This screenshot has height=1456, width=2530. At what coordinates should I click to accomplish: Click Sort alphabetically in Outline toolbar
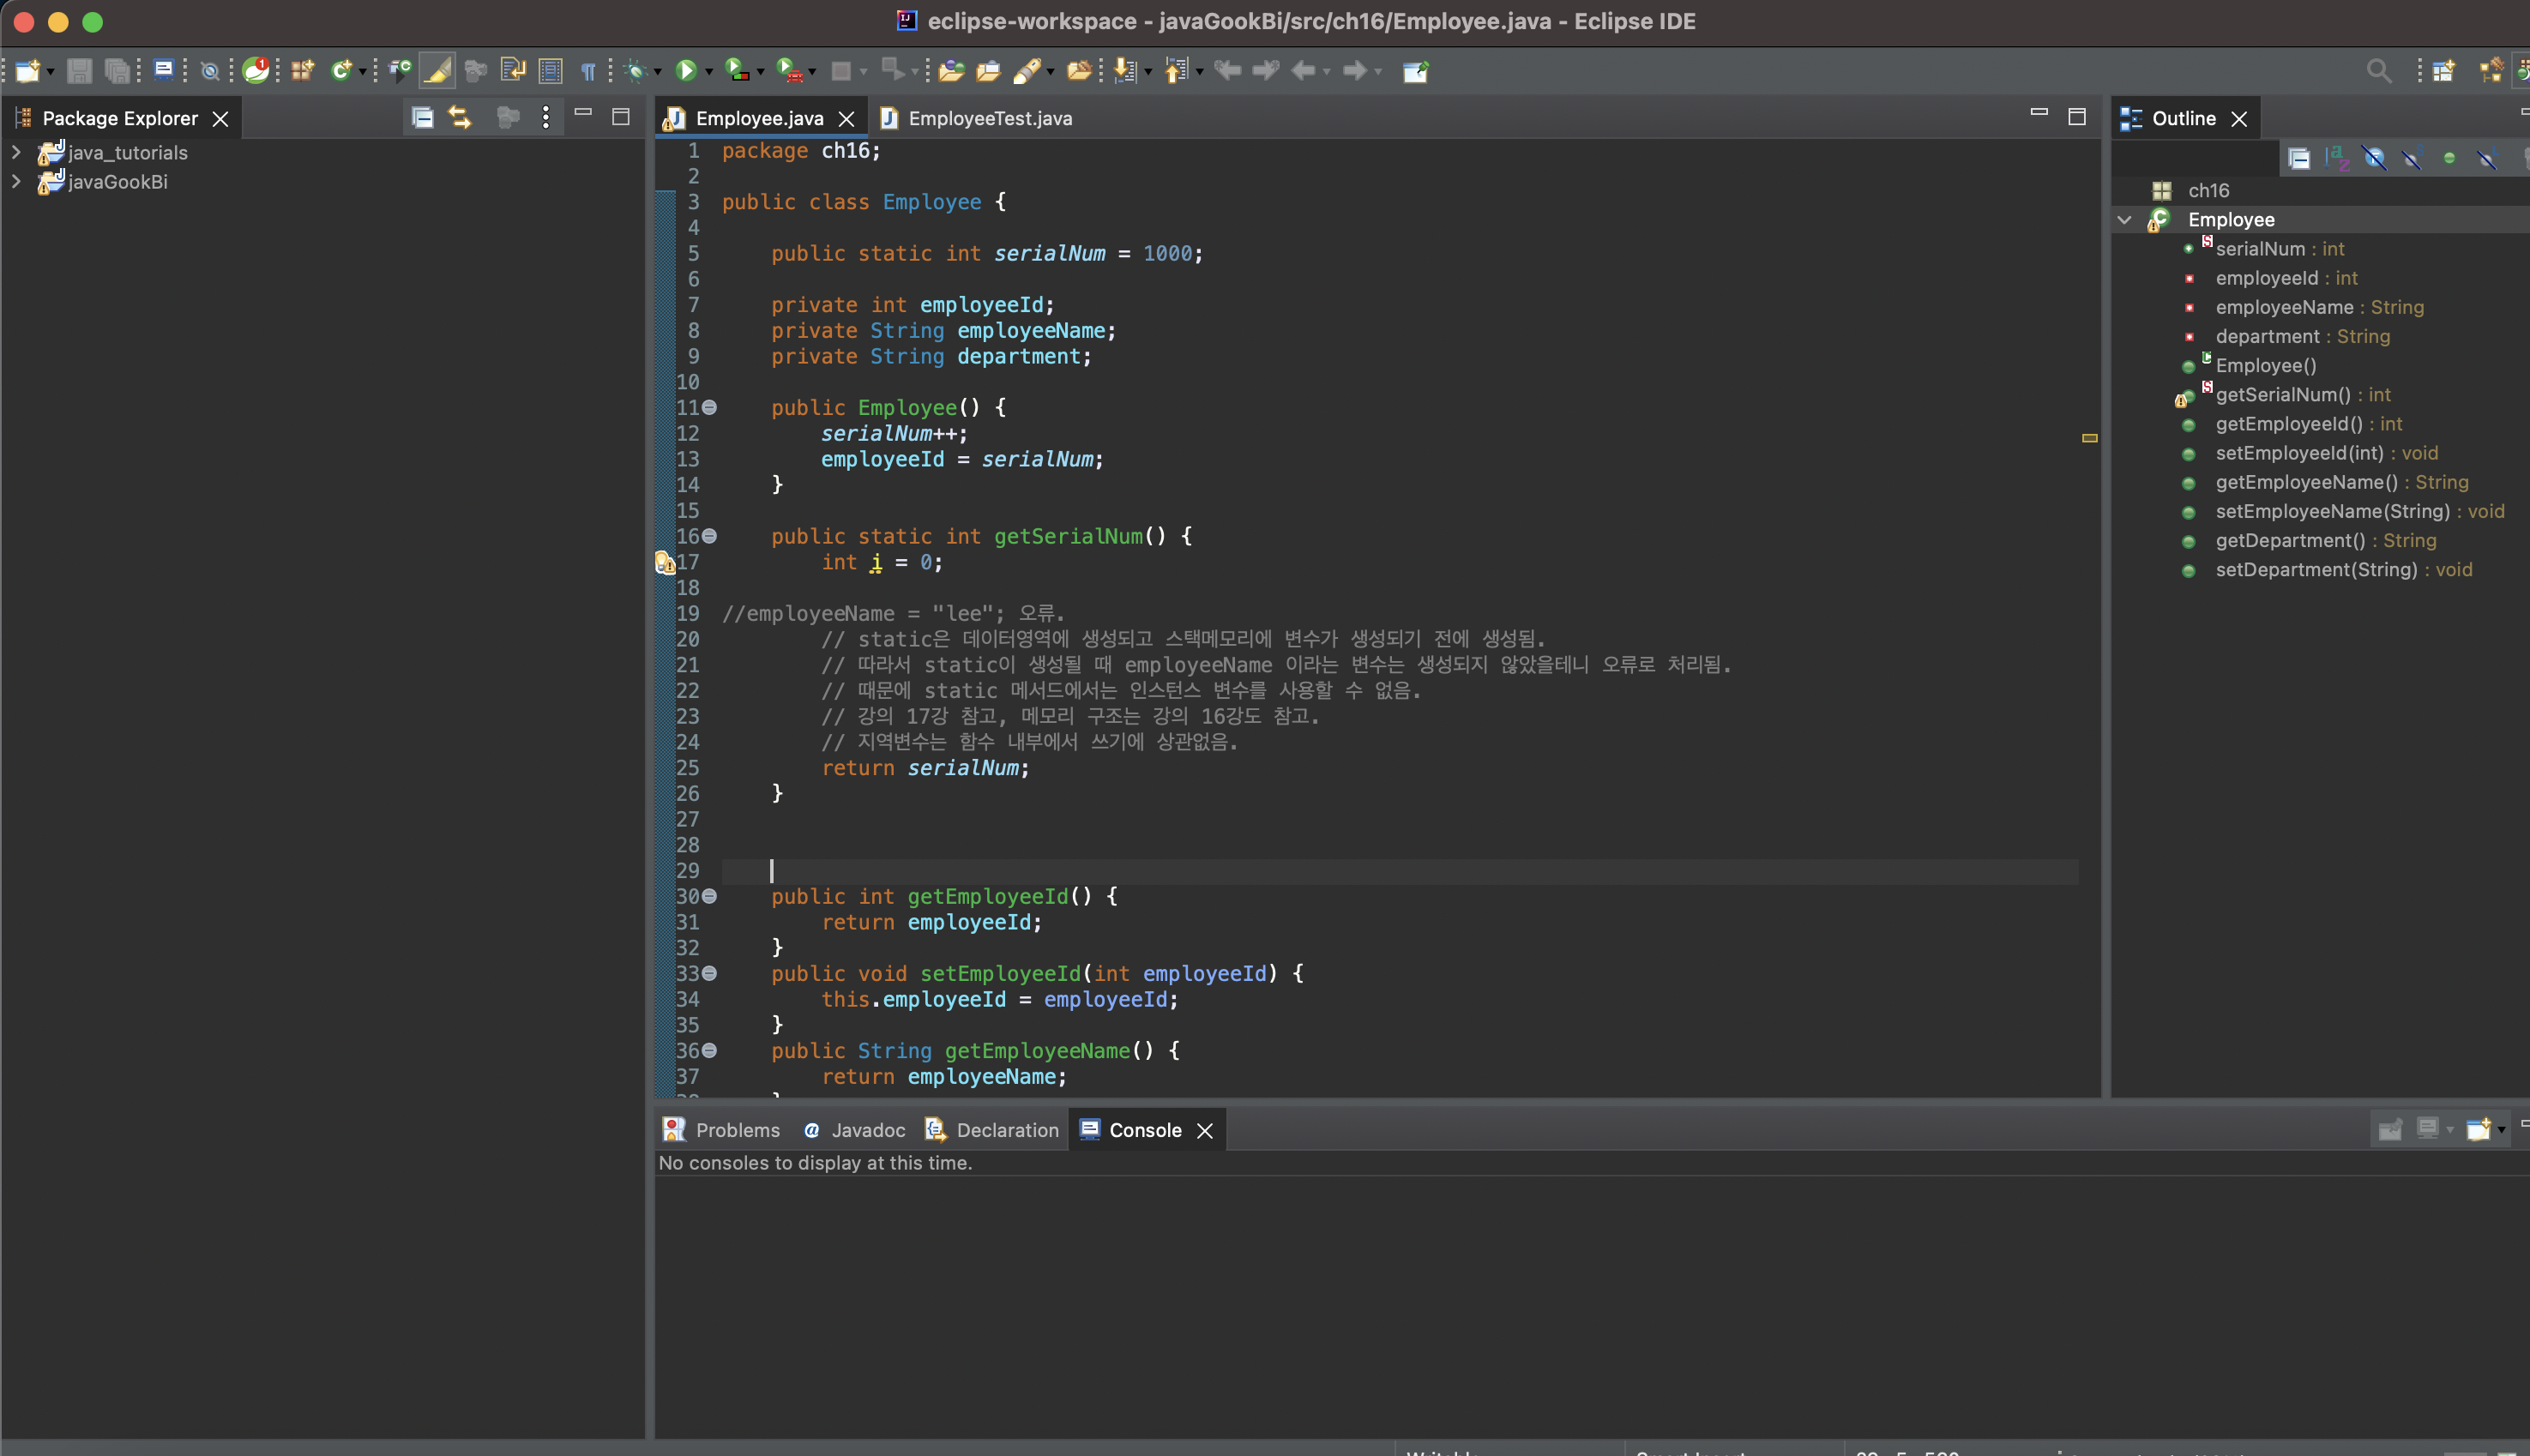pos(2336,158)
